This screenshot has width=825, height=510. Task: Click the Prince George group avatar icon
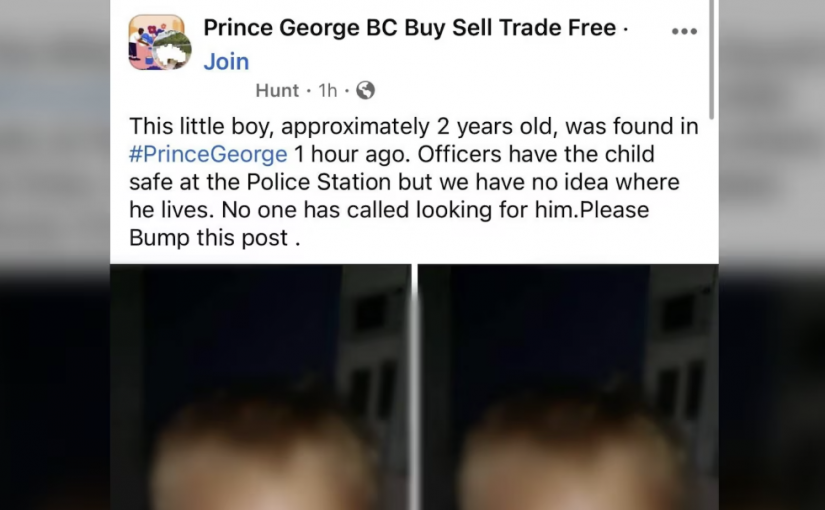pos(158,42)
